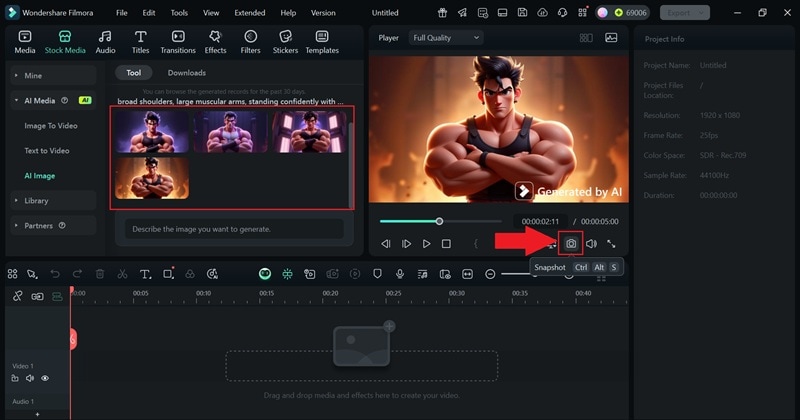This screenshot has height=420, width=800.
Task: Click the timeline layout grid icon
Action: (13, 274)
